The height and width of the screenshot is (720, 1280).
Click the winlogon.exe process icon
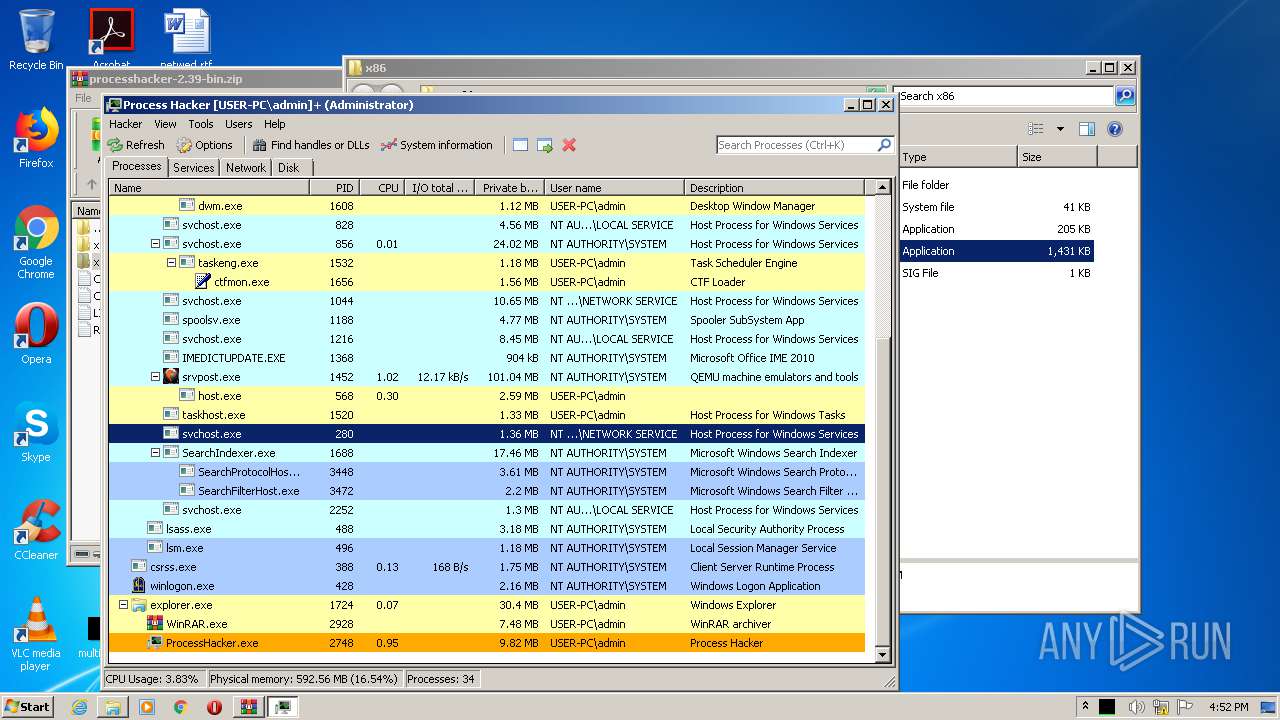(x=139, y=586)
